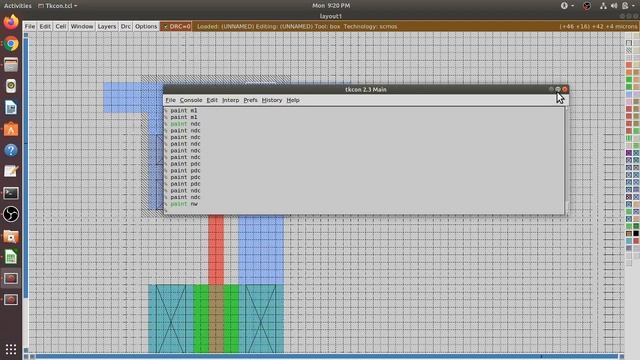Open the Layers menu in Magic
This screenshot has height=360, width=640.
107,26
